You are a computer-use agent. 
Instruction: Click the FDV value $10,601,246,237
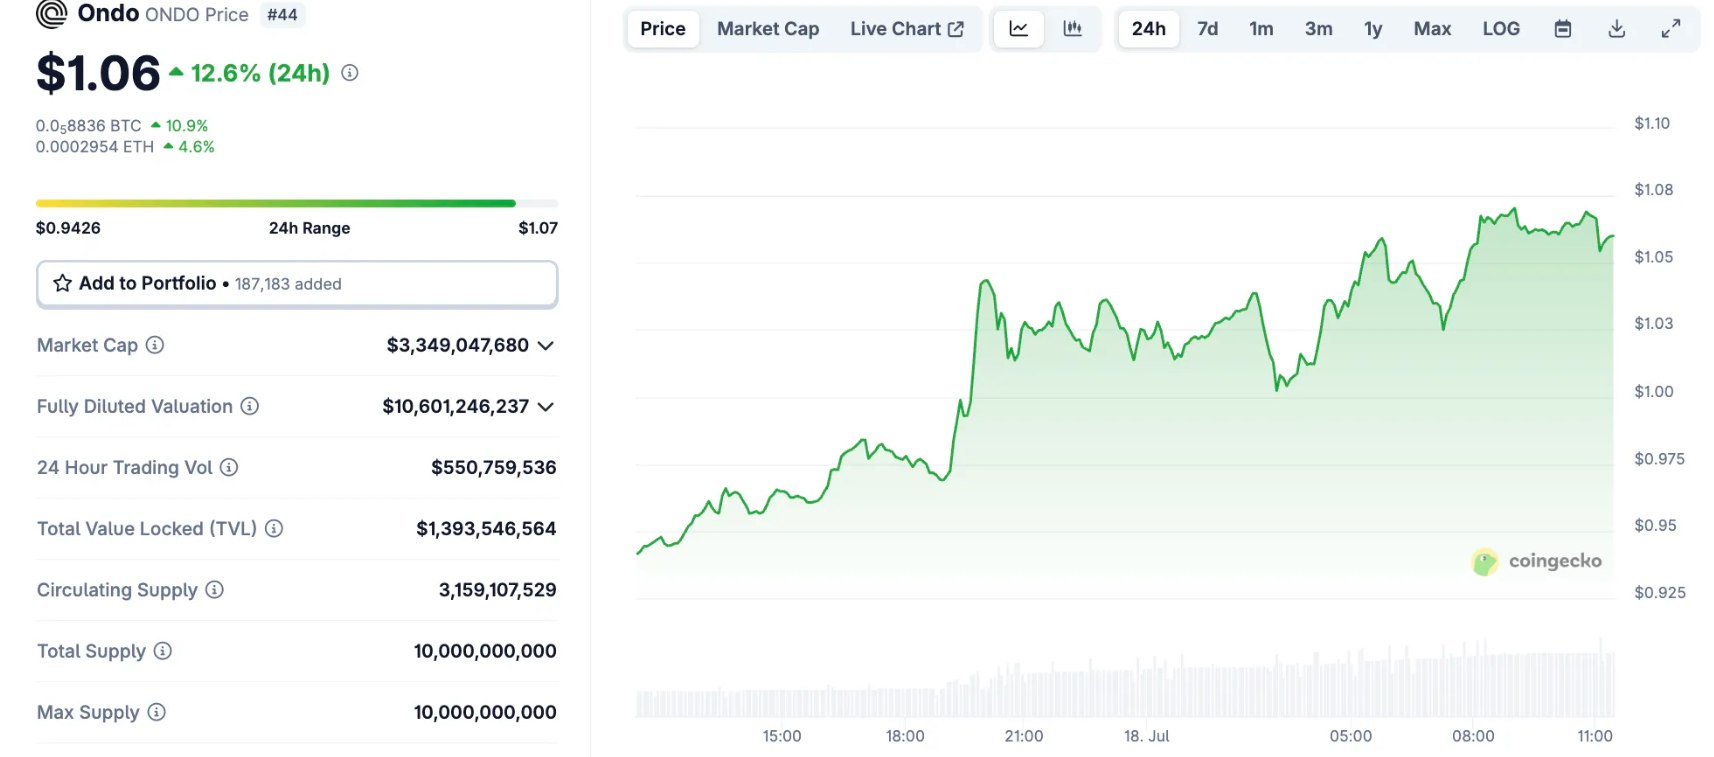click(x=456, y=406)
